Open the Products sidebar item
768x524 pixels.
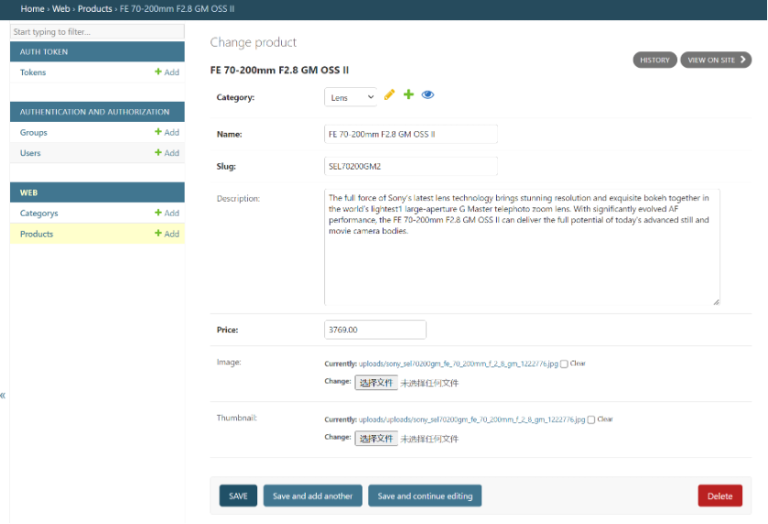(37, 234)
